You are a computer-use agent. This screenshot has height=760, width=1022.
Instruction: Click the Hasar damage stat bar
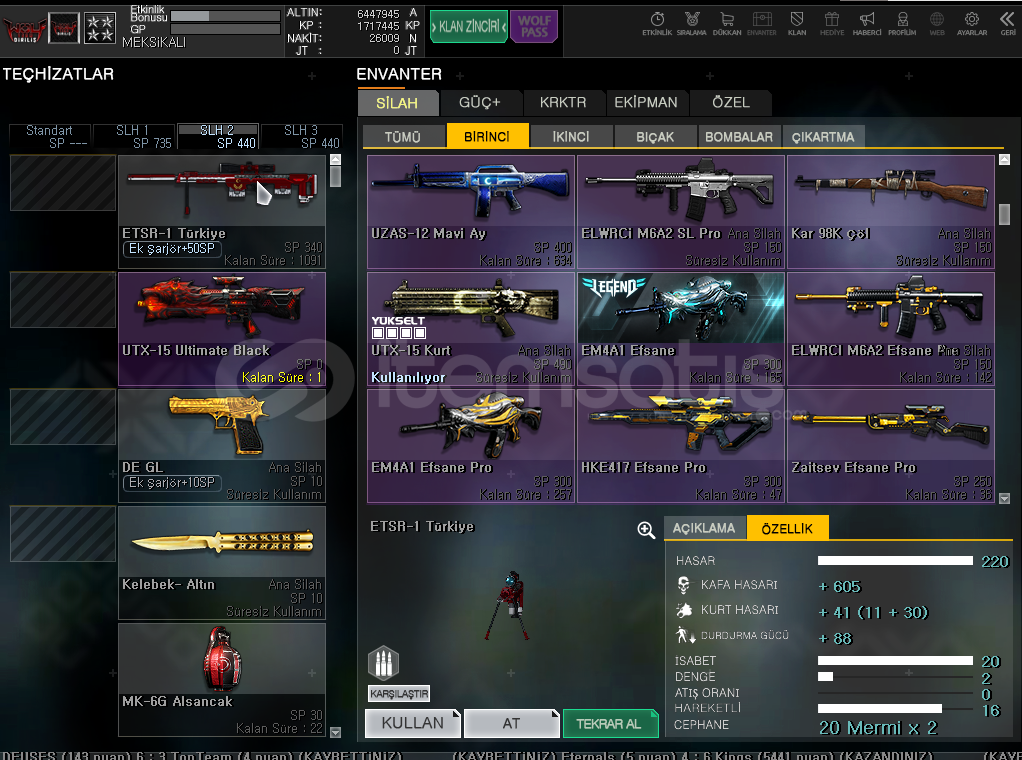[x=895, y=561]
